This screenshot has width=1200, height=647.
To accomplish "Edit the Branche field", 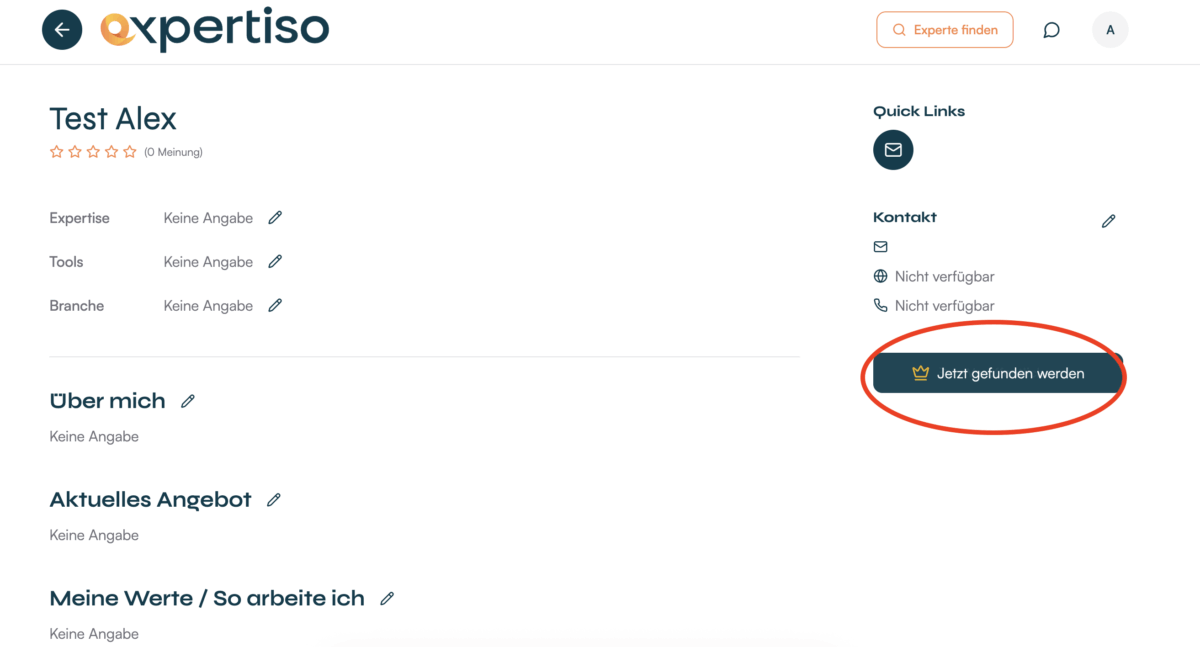I will coord(275,305).
